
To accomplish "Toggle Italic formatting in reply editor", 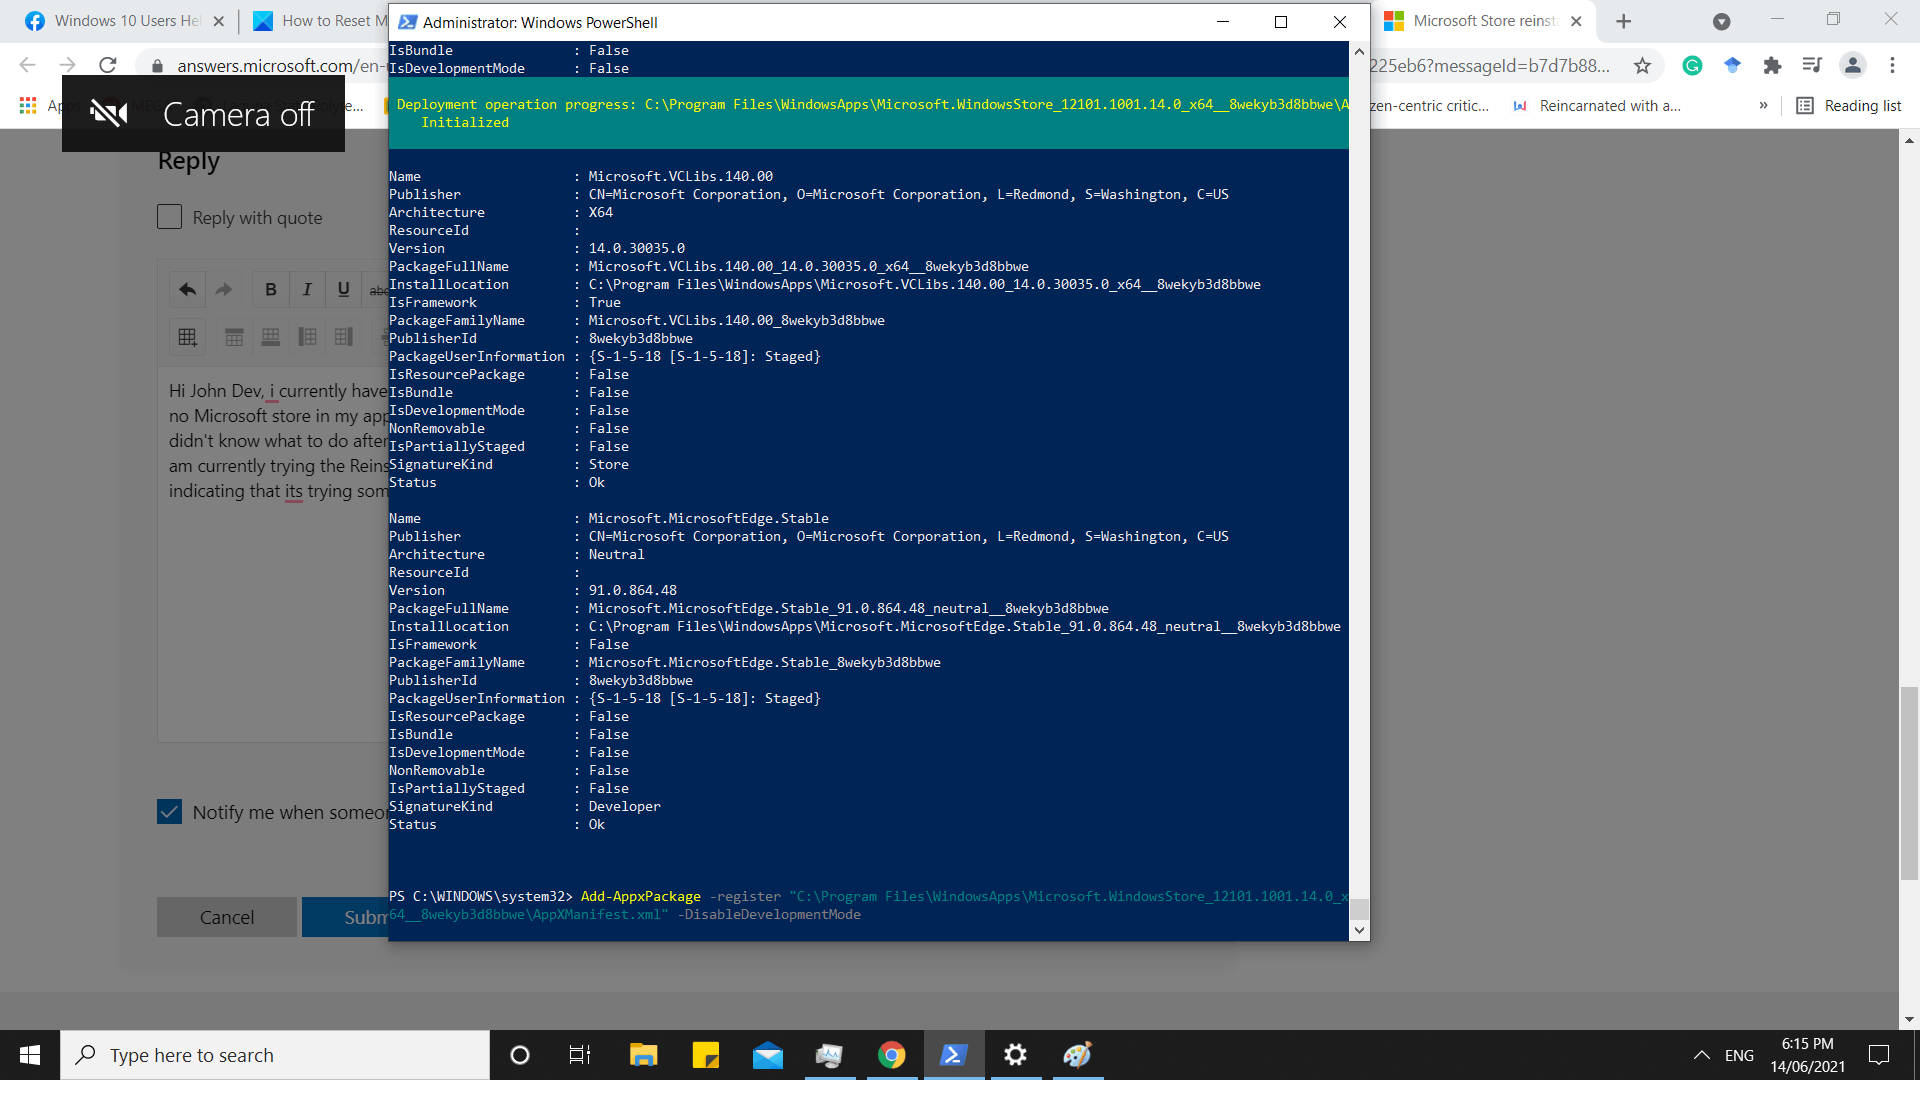I will tap(307, 290).
